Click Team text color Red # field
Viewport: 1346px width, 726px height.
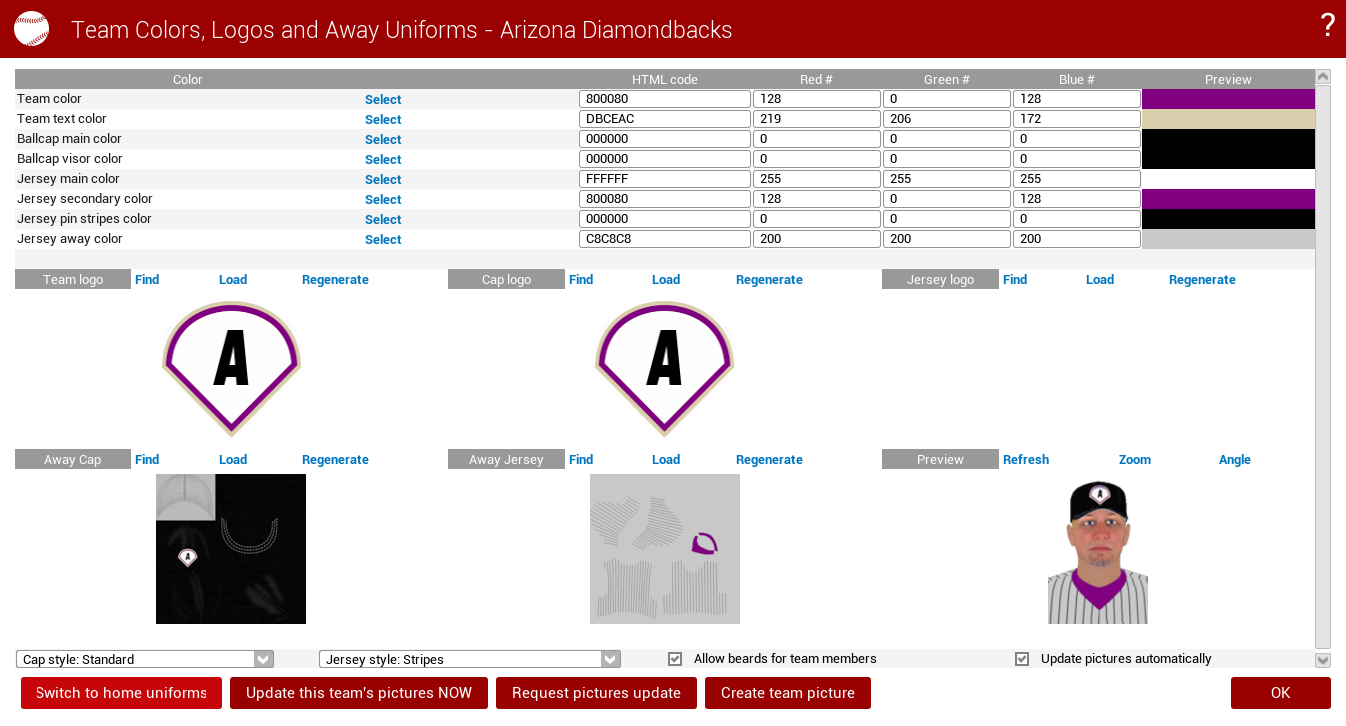click(817, 119)
